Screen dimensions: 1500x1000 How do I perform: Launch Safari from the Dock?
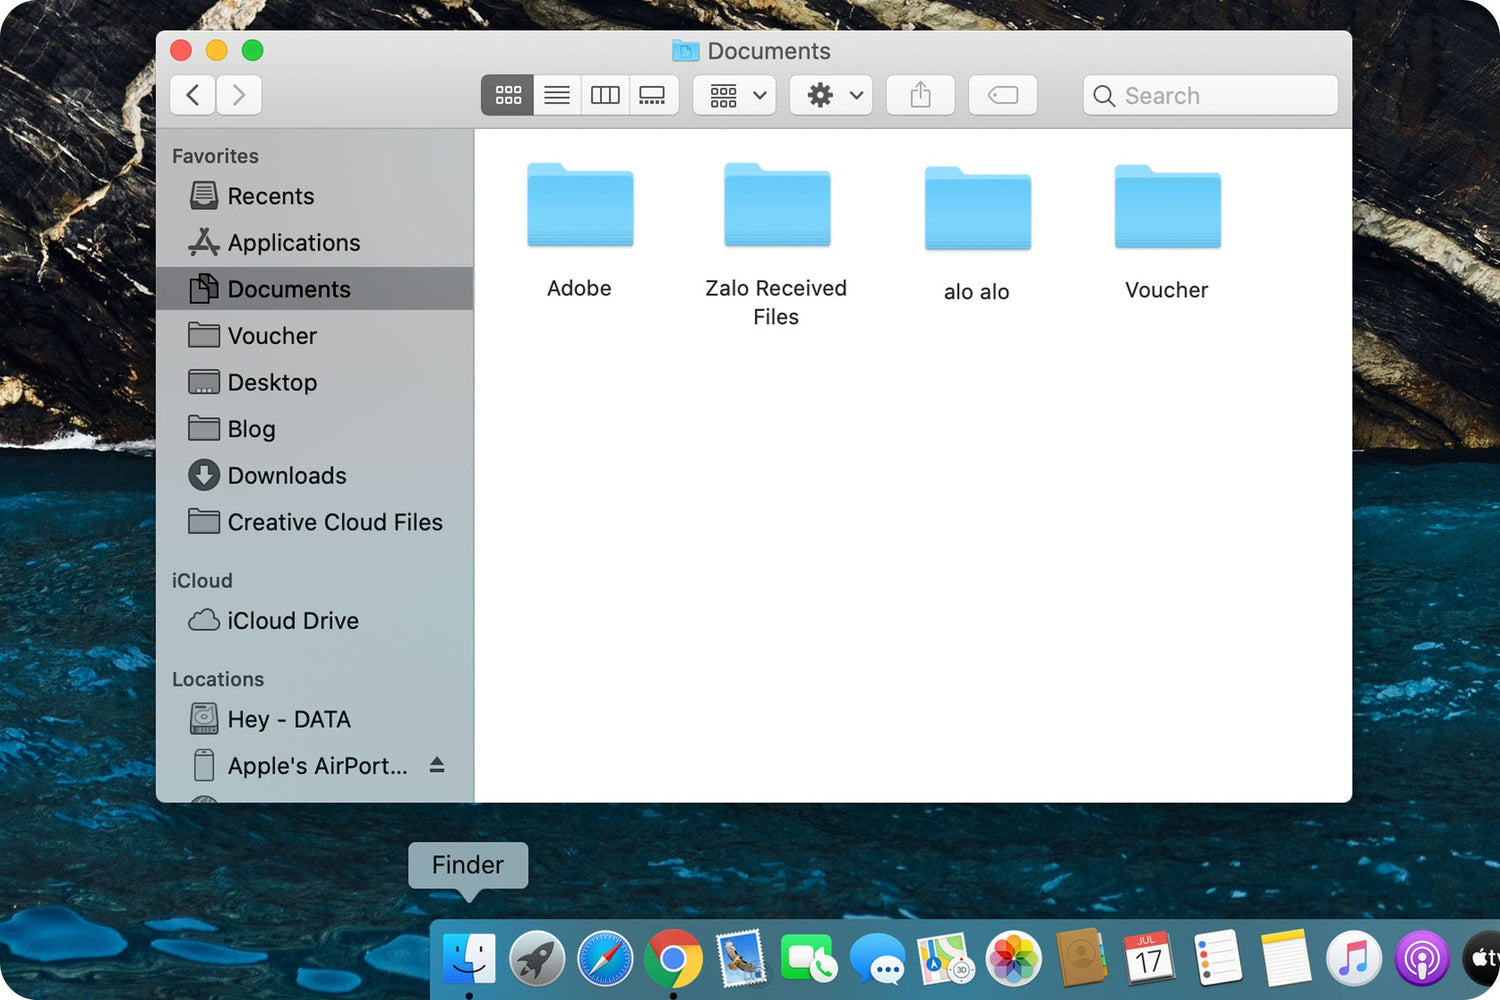pyautogui.click(x=604, y=958)
